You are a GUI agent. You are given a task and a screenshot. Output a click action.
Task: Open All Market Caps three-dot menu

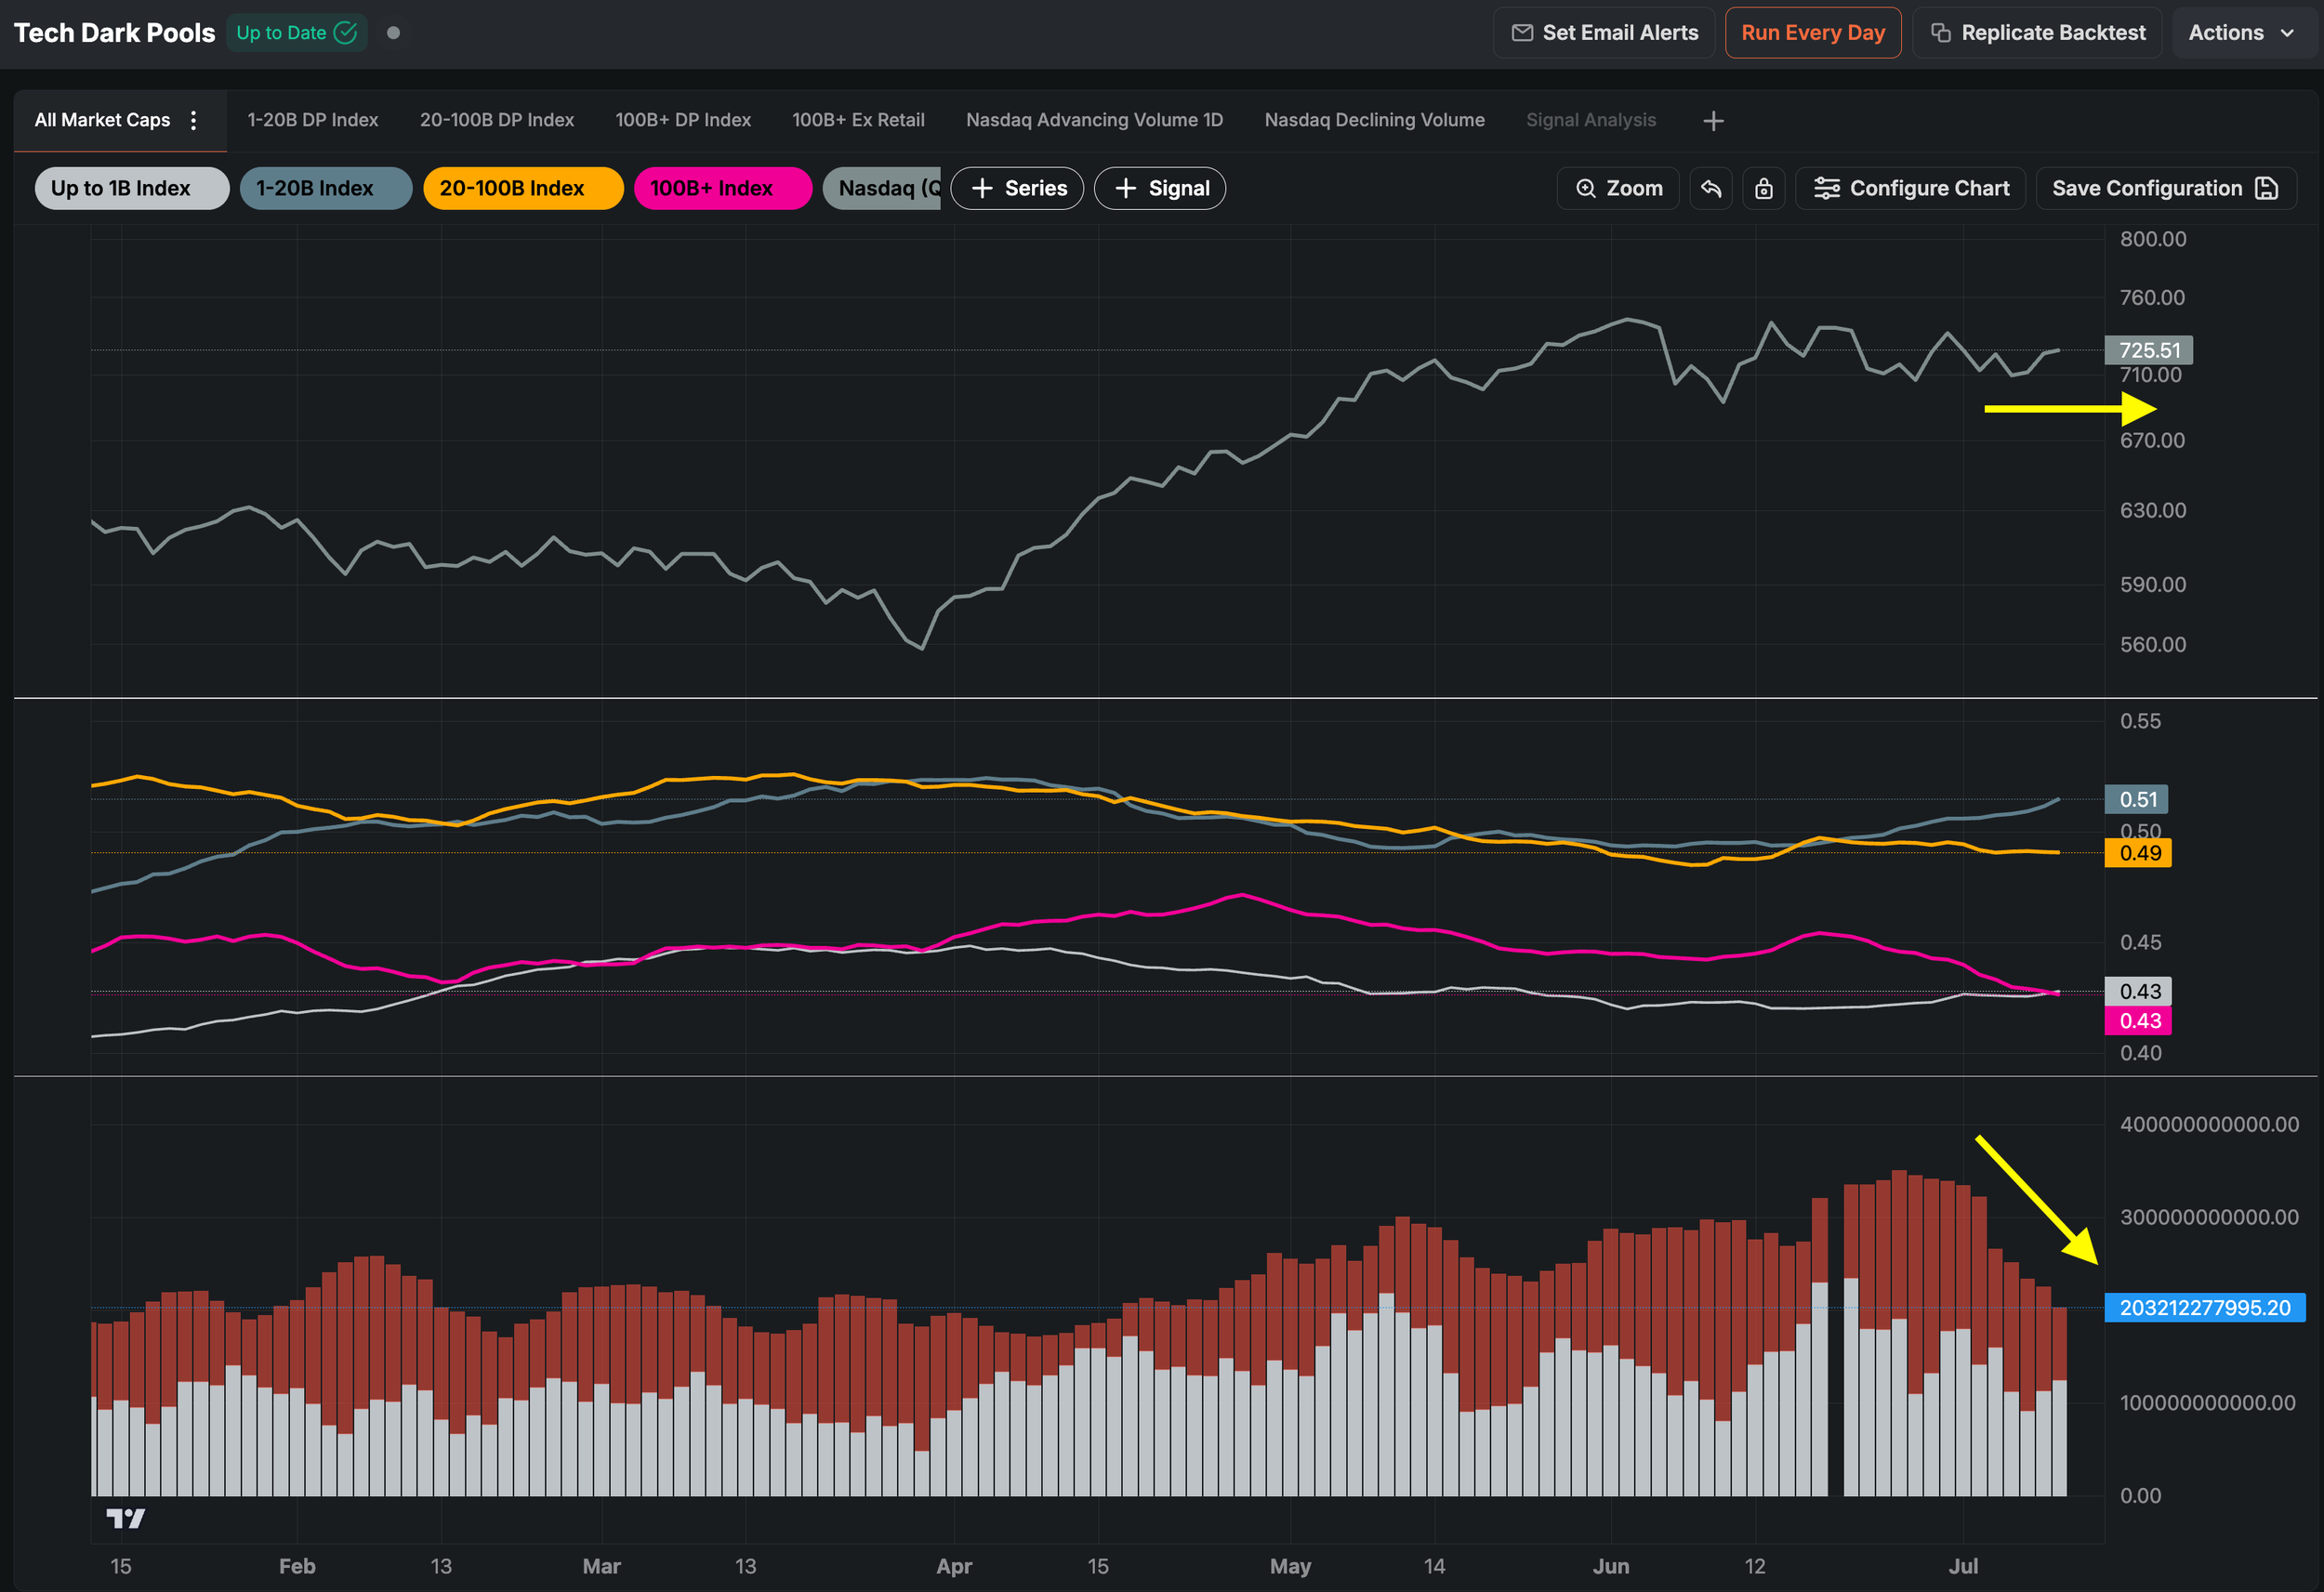click(x=194, y=120)
